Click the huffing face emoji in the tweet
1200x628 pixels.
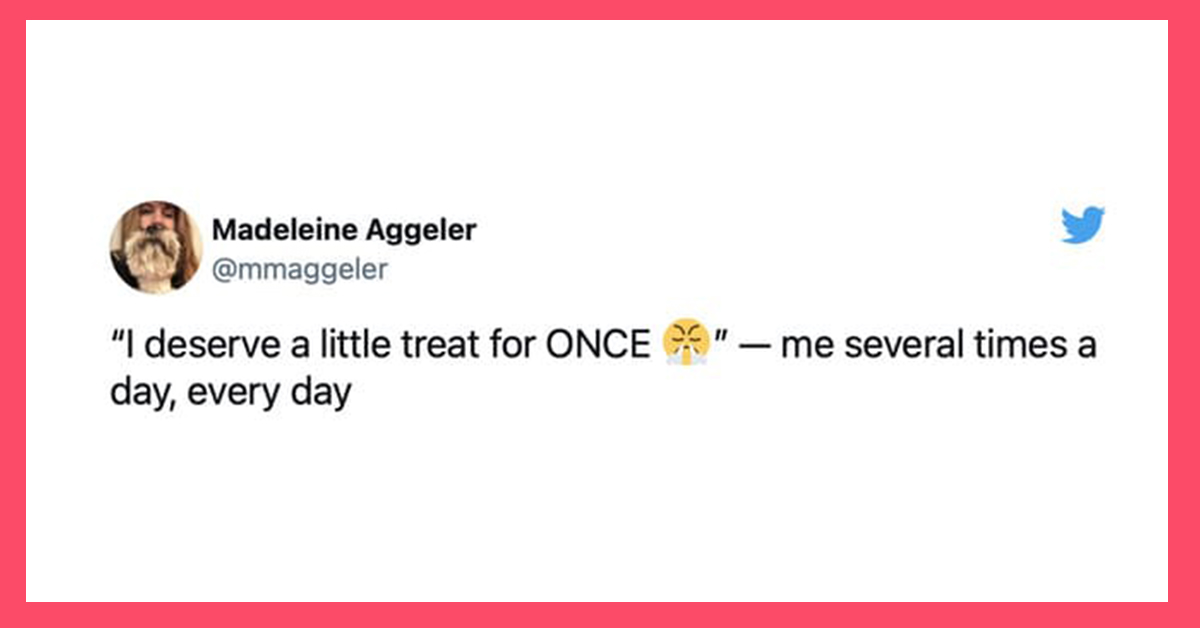pos(685,346)
